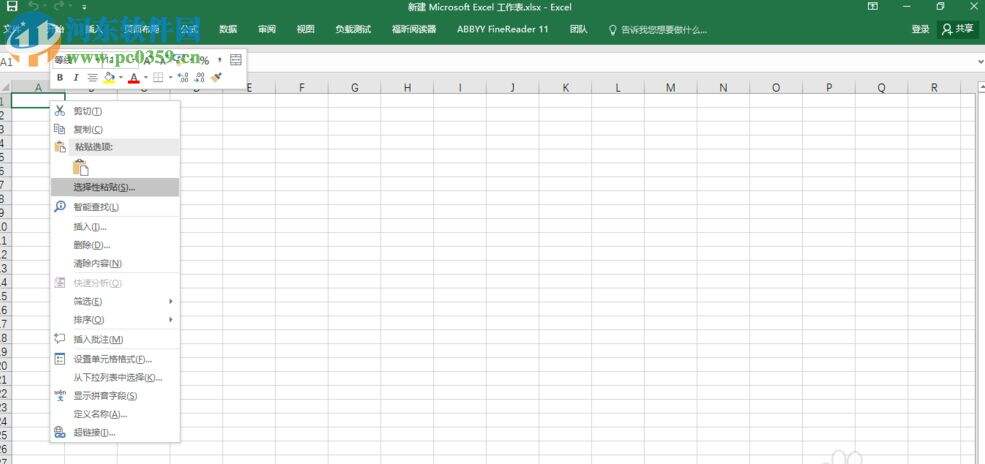This screenshot has height=464, width=985.
Task: Open the number format dropdown arrow beside percent
Action: tap(220, 60)
